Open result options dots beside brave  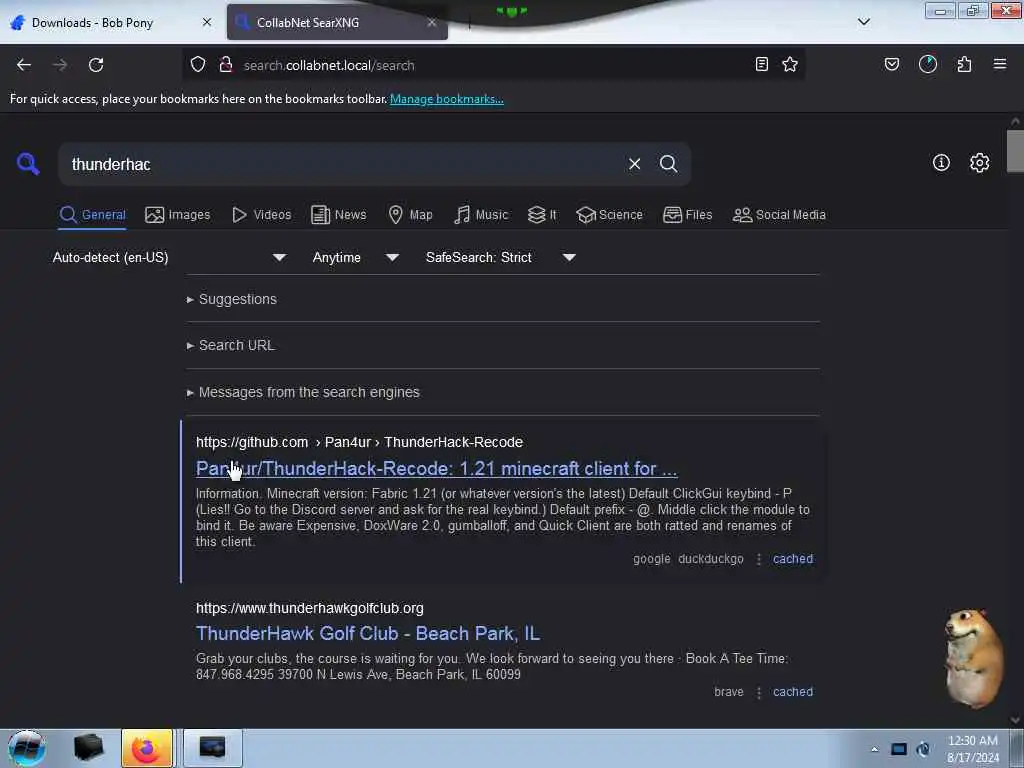758,693
